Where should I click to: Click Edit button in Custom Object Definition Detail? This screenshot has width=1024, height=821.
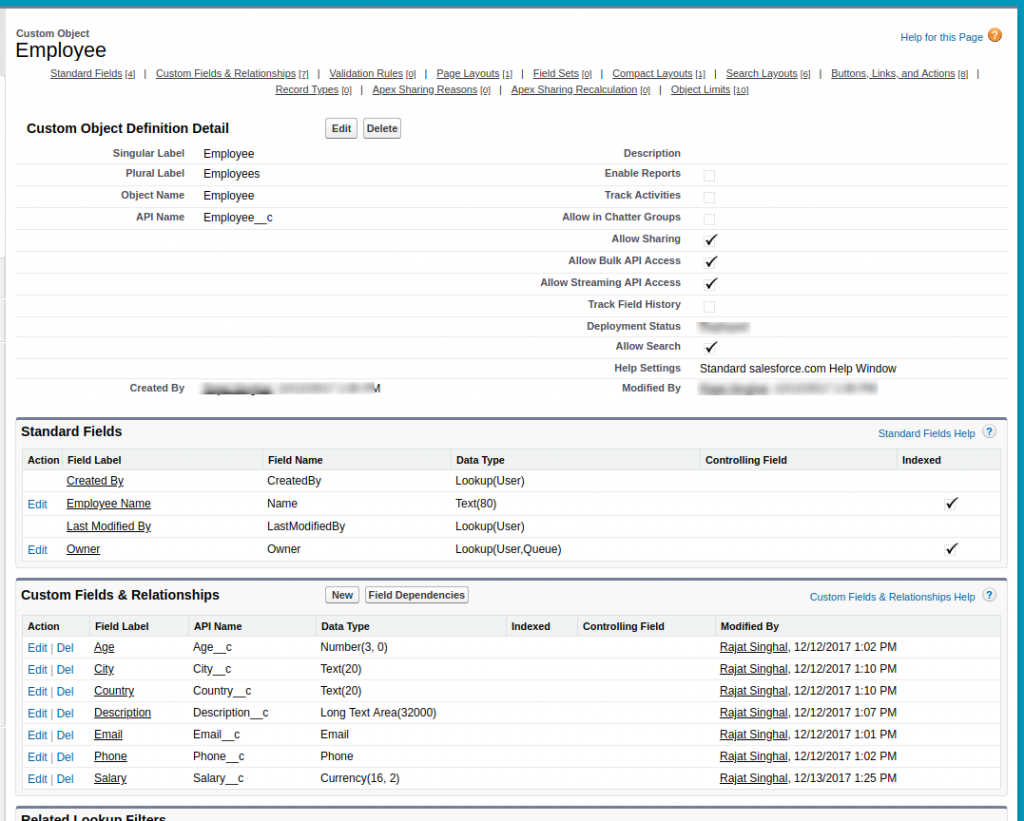click(341, 129)
